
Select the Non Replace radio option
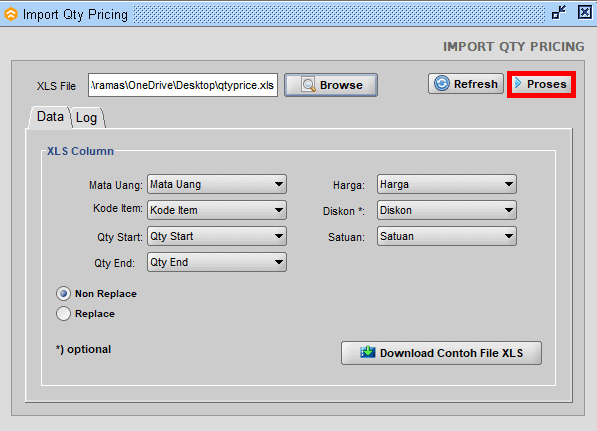click(63, 294)
